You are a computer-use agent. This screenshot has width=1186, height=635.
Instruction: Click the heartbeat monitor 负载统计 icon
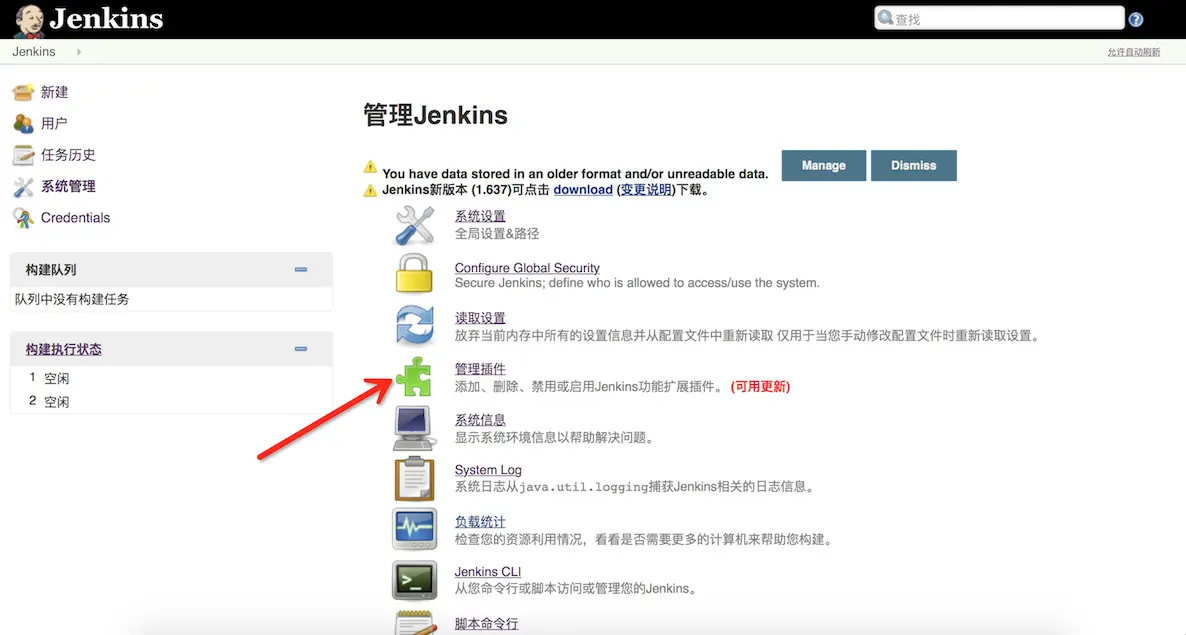414,528
